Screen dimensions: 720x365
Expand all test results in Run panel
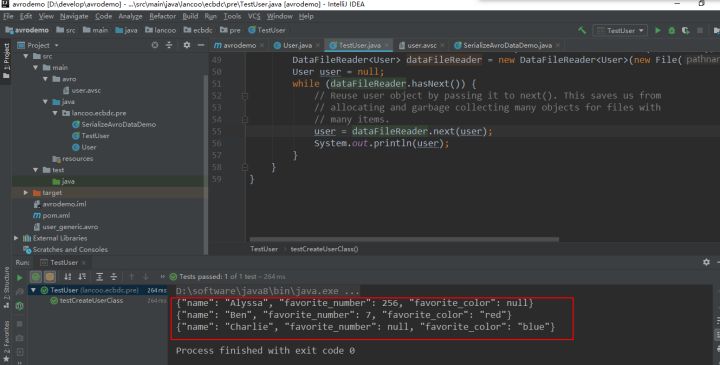99,276
